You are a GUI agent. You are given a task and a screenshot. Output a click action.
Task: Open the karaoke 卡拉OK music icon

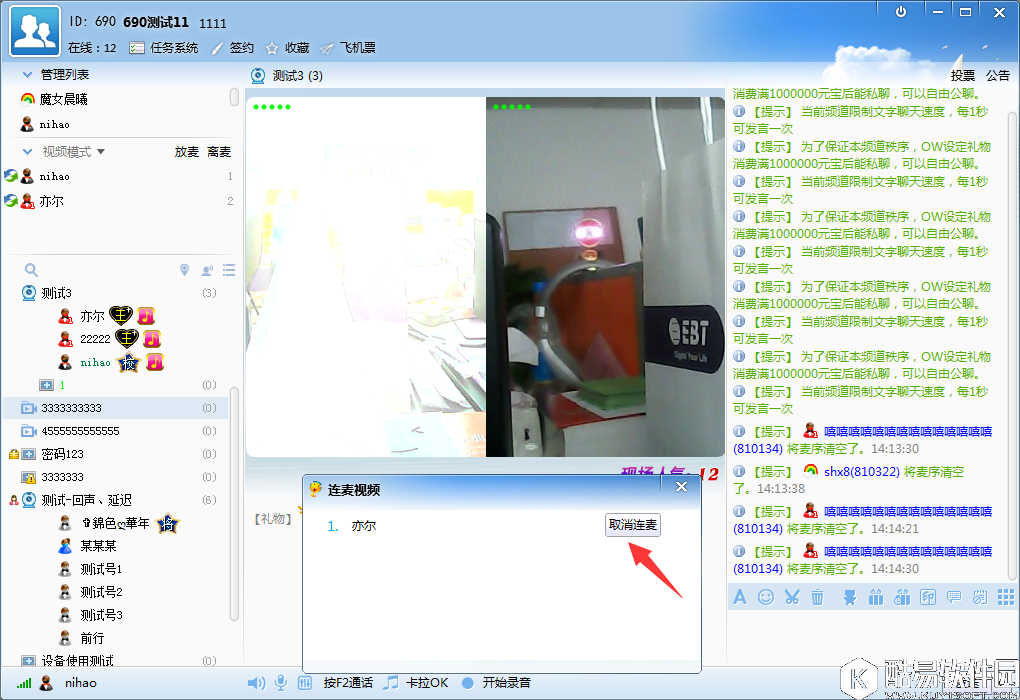[x=392, y=683]
